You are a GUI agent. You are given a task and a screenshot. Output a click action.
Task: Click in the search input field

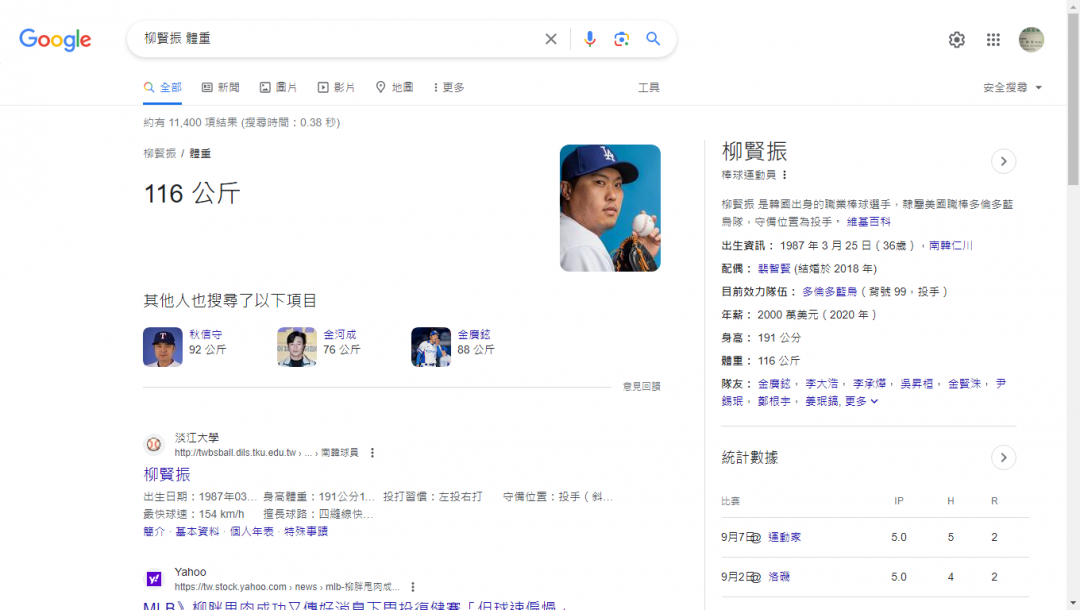point(338,39)
